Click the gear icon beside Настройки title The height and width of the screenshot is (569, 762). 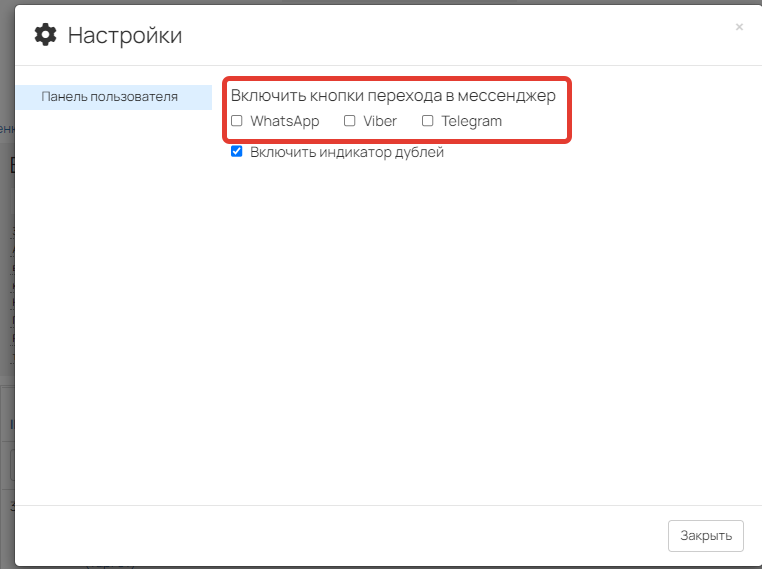click(x=45, y=35)
